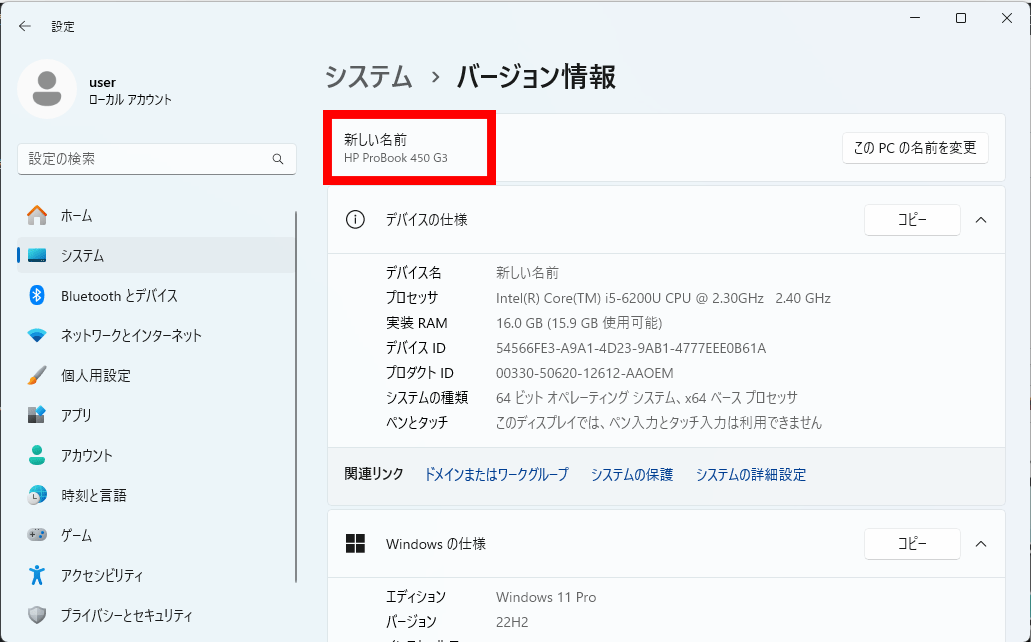This screenshot has height=642, width=1031.
Task: Collapse the デバイスの仕様 section
Action: tap(981, 220)
